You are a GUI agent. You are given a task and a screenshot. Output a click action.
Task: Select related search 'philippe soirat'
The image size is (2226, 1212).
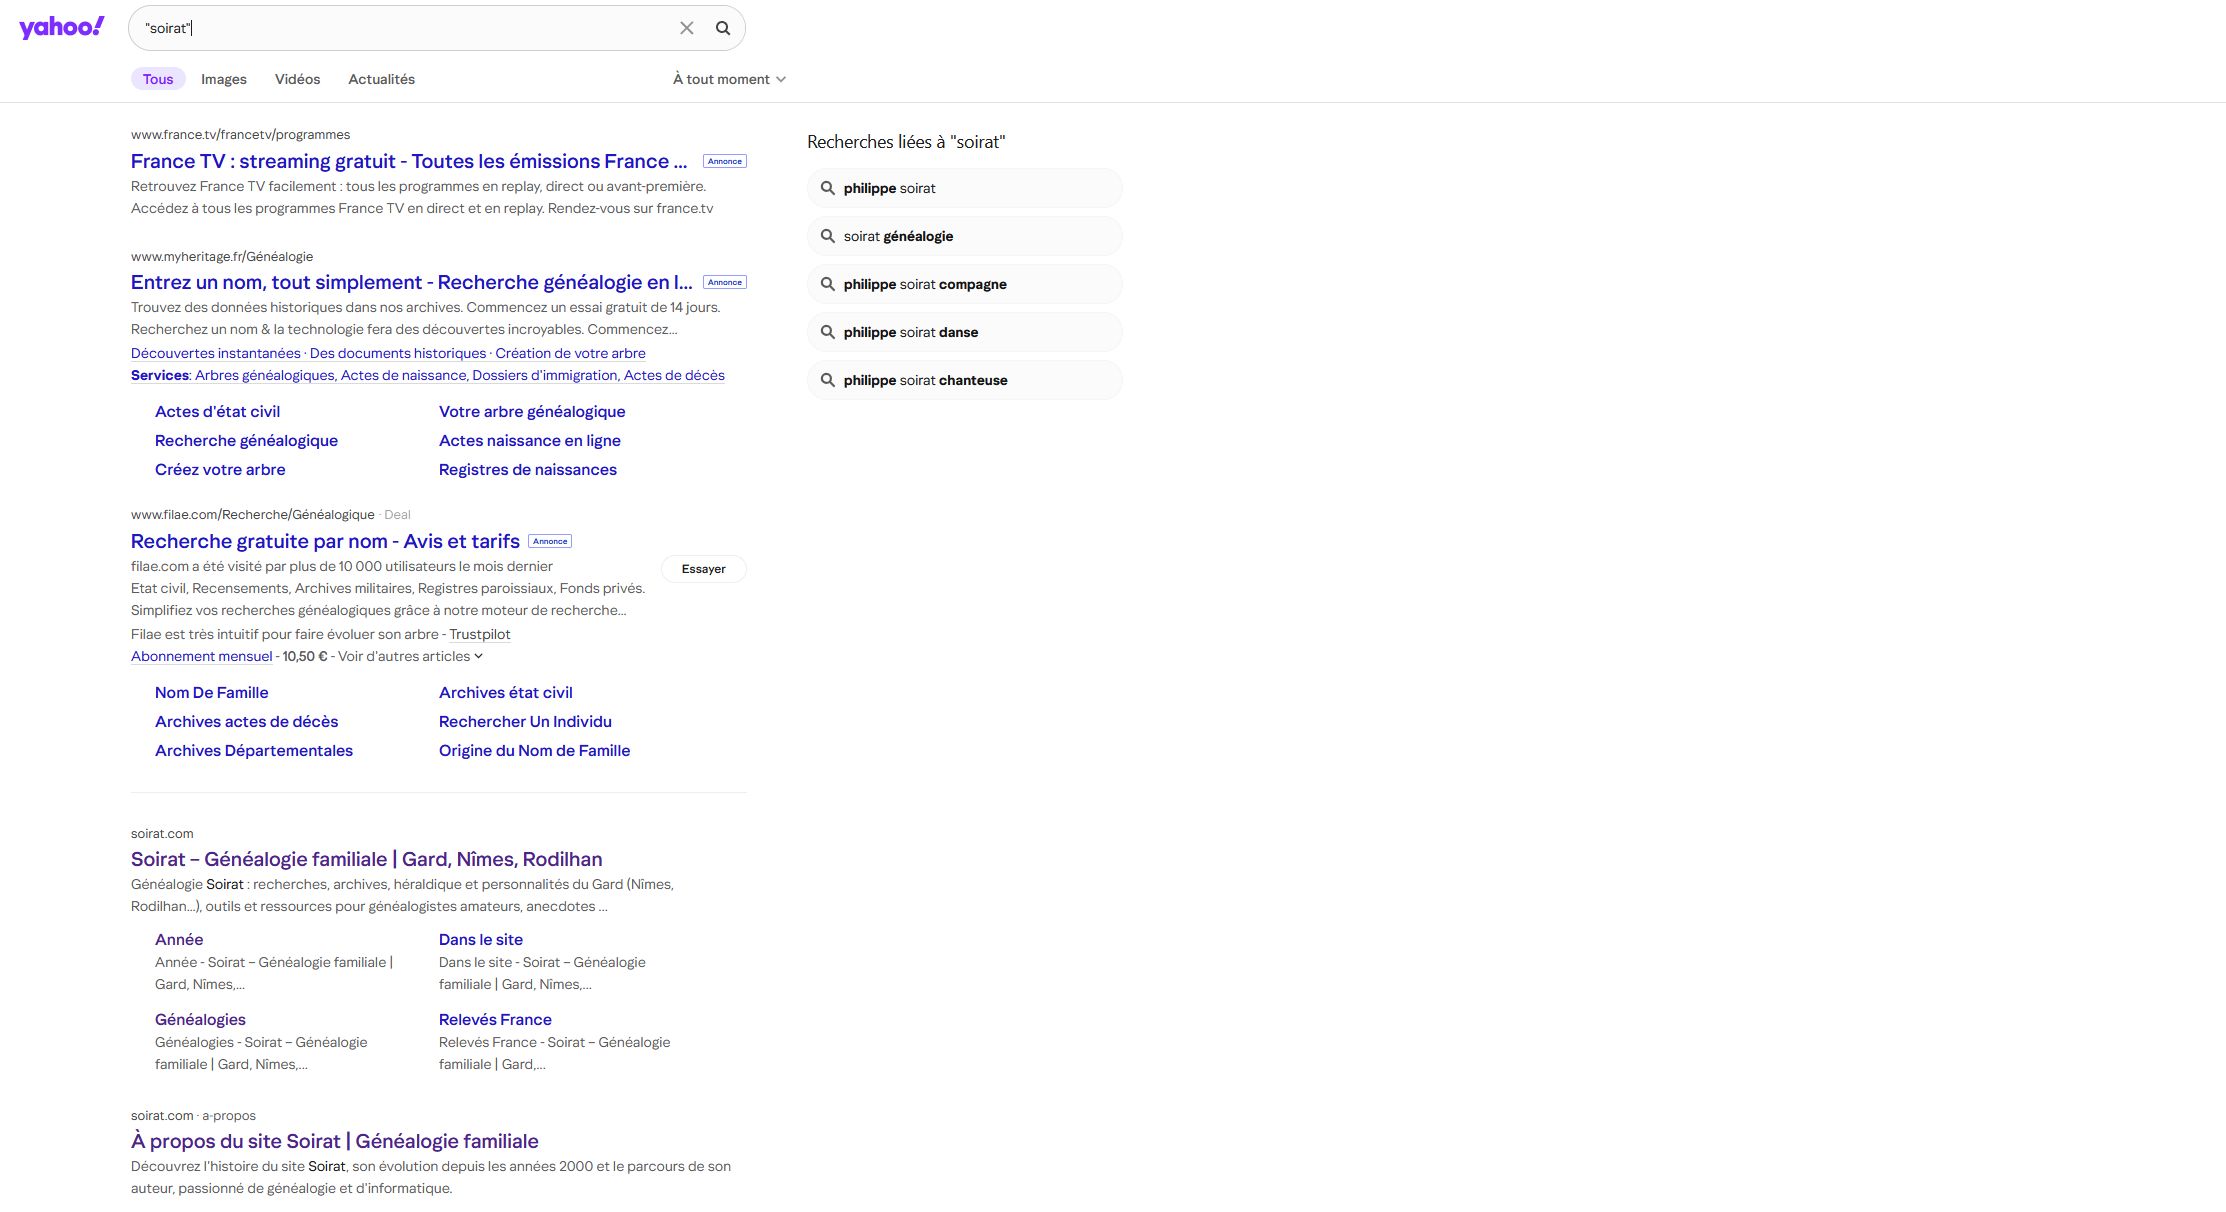coord(964,188)
